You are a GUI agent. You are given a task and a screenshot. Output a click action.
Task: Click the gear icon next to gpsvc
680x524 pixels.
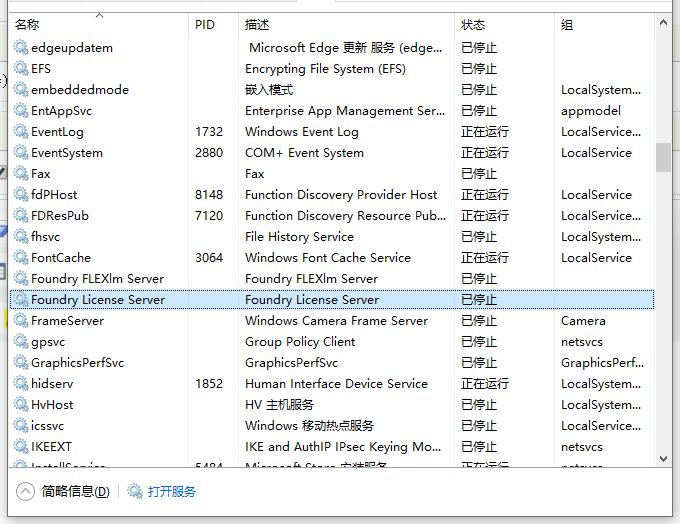21,342
